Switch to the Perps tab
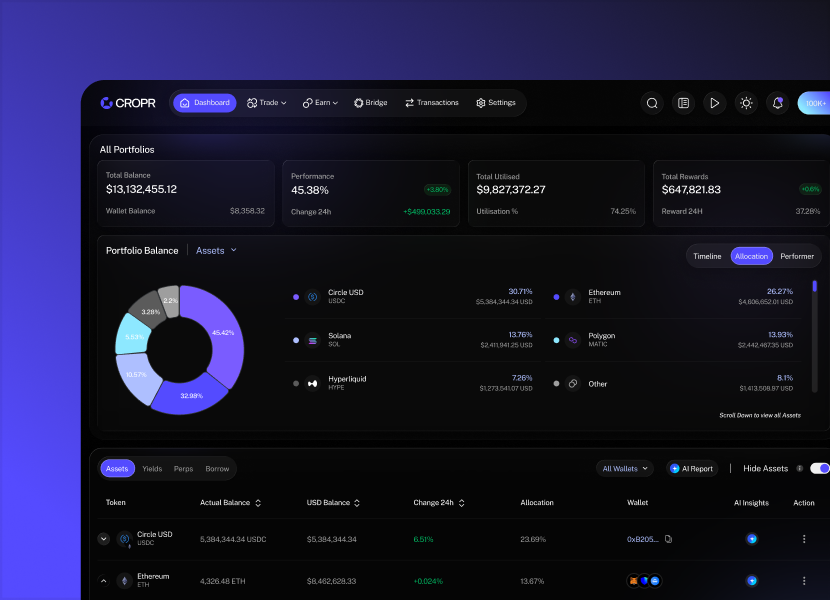Image resolution: width=830 pixels, height=600 pixels. 183,469
